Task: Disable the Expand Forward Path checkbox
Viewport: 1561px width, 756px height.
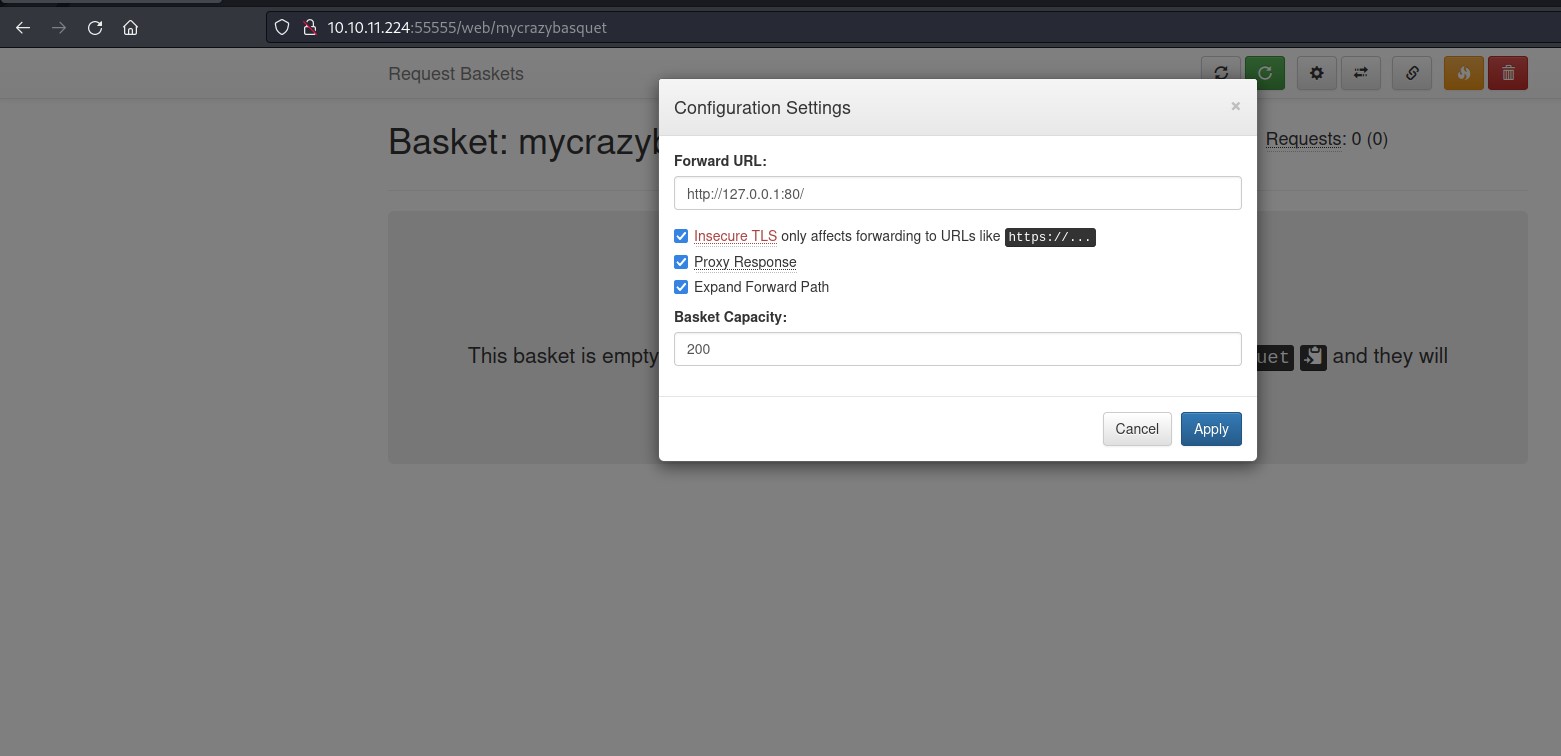Action: pyautogui.click(x=681, y=287)
